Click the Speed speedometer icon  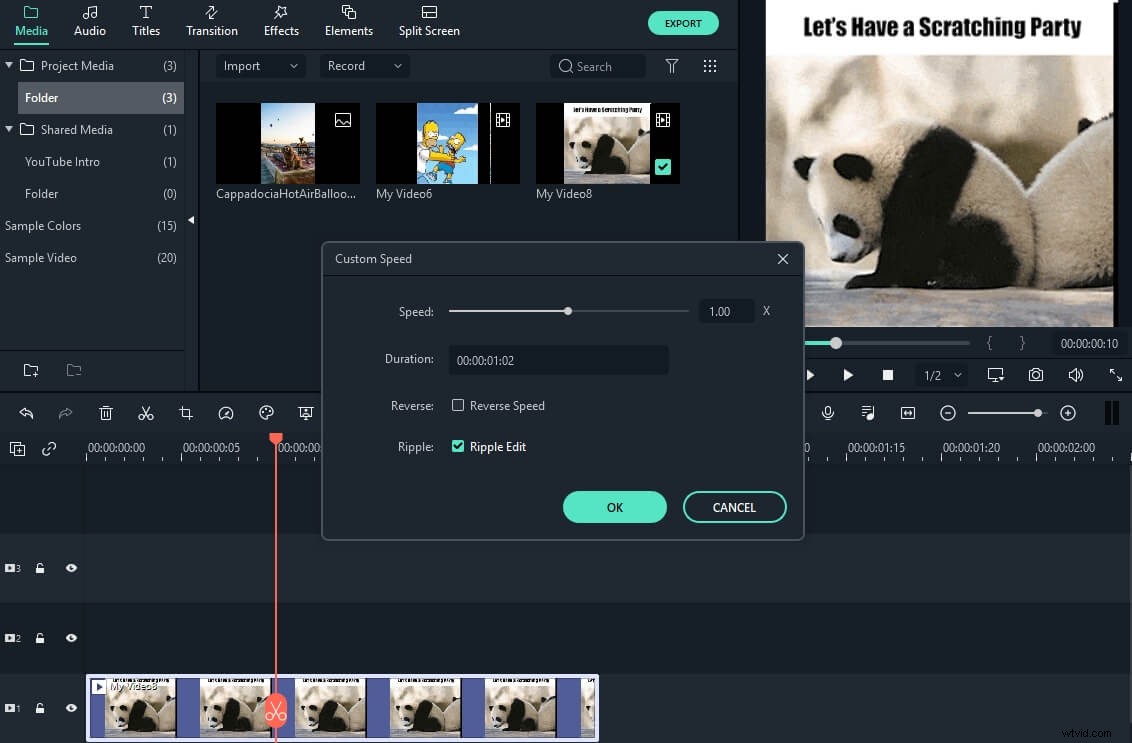tap(226, 412)
